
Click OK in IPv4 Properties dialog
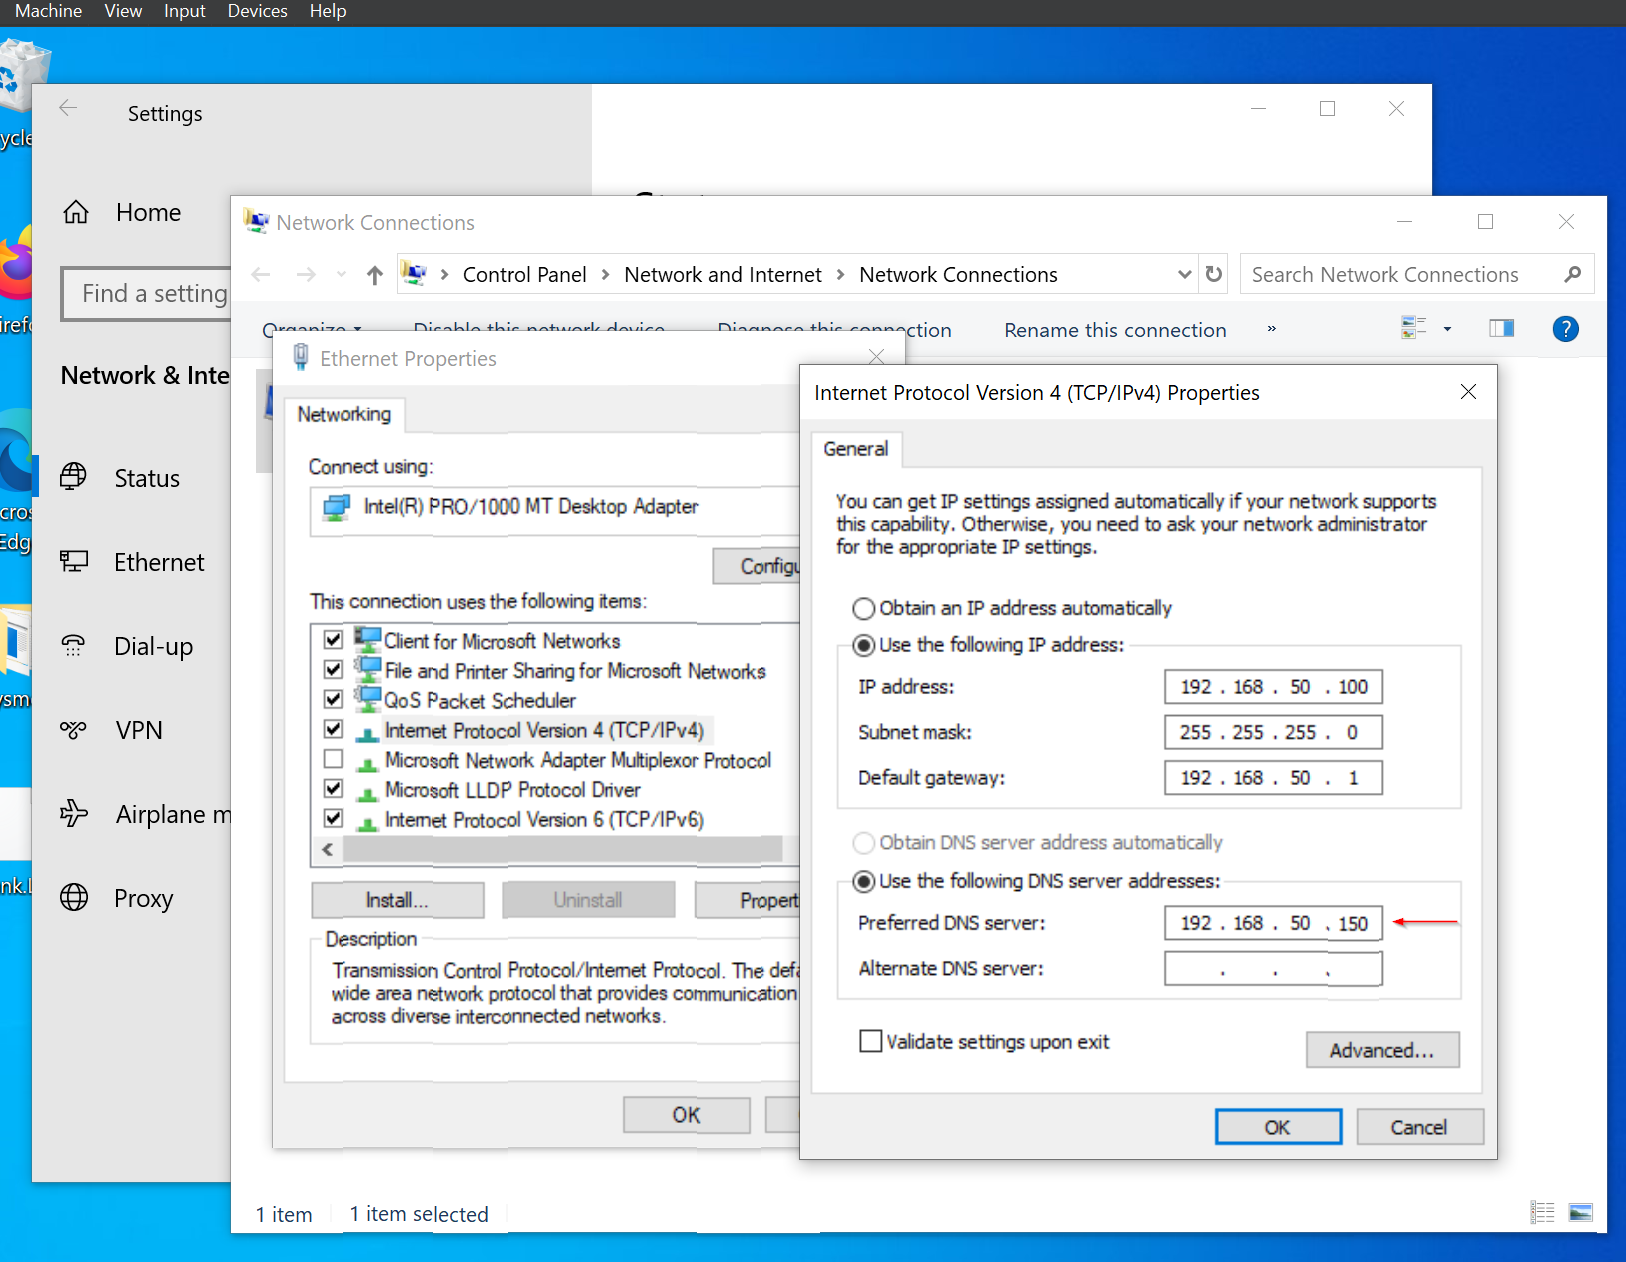pyautogui.click(x=1278, y=1127)
